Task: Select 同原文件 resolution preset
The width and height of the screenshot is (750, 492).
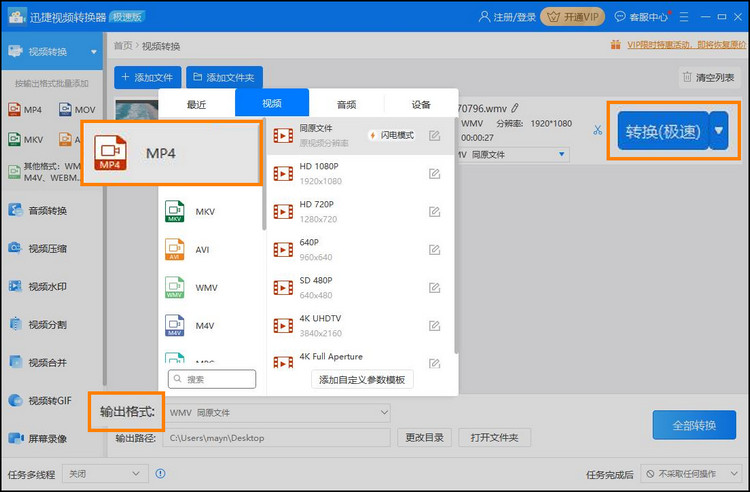Action: click(360, 136)
